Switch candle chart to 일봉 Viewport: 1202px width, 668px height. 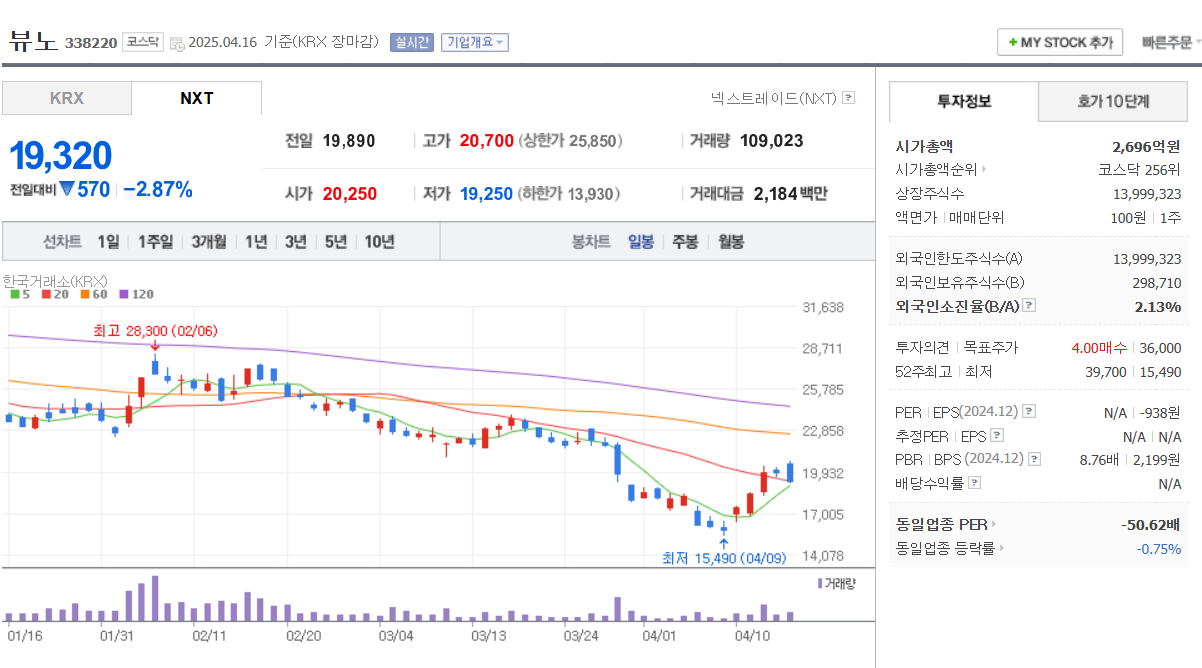click(641, 241)
